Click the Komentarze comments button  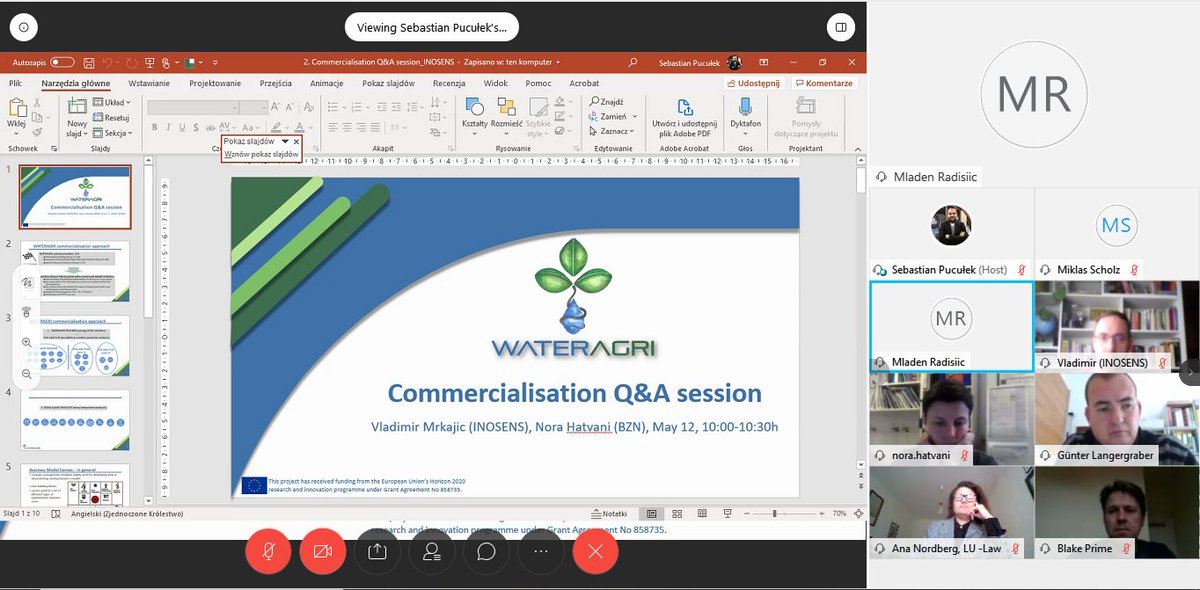(x=825, y=84)
